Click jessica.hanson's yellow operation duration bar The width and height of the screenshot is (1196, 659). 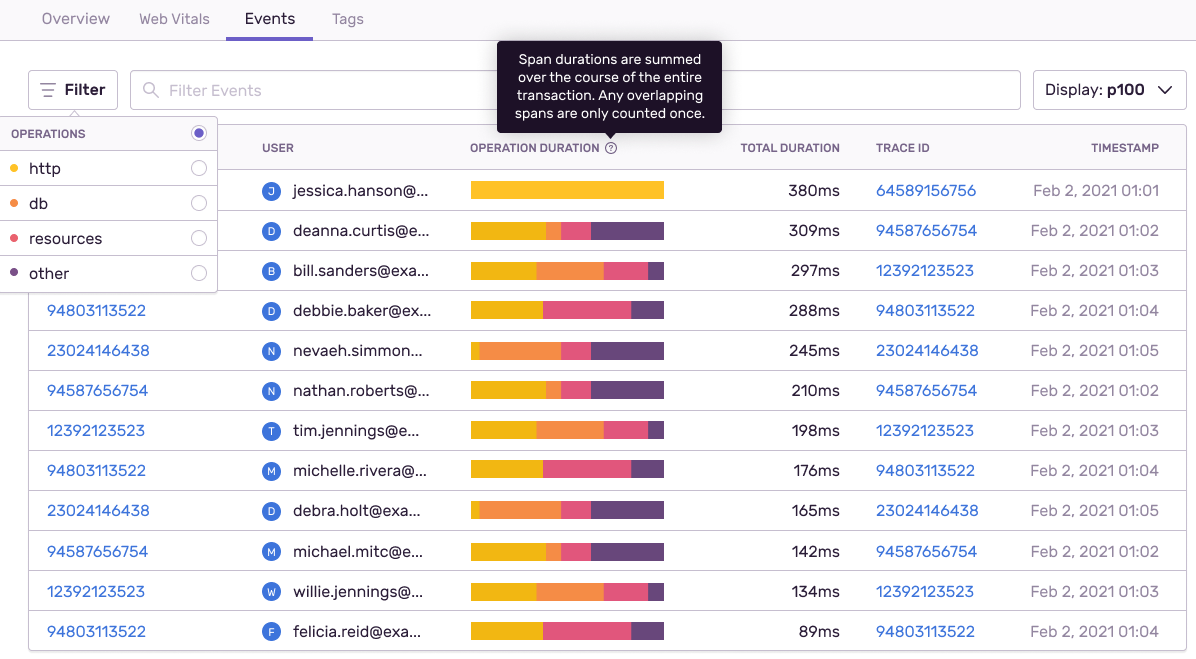[567, 190]
